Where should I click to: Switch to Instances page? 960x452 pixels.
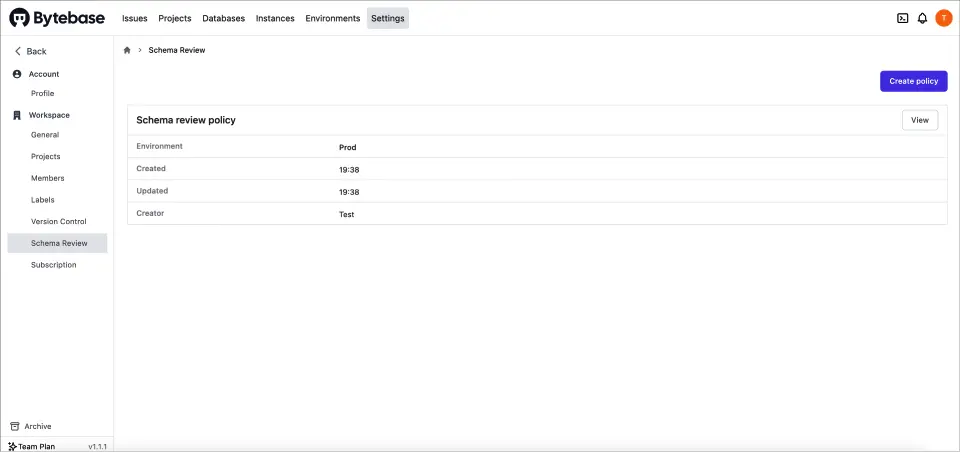point(275,18)
